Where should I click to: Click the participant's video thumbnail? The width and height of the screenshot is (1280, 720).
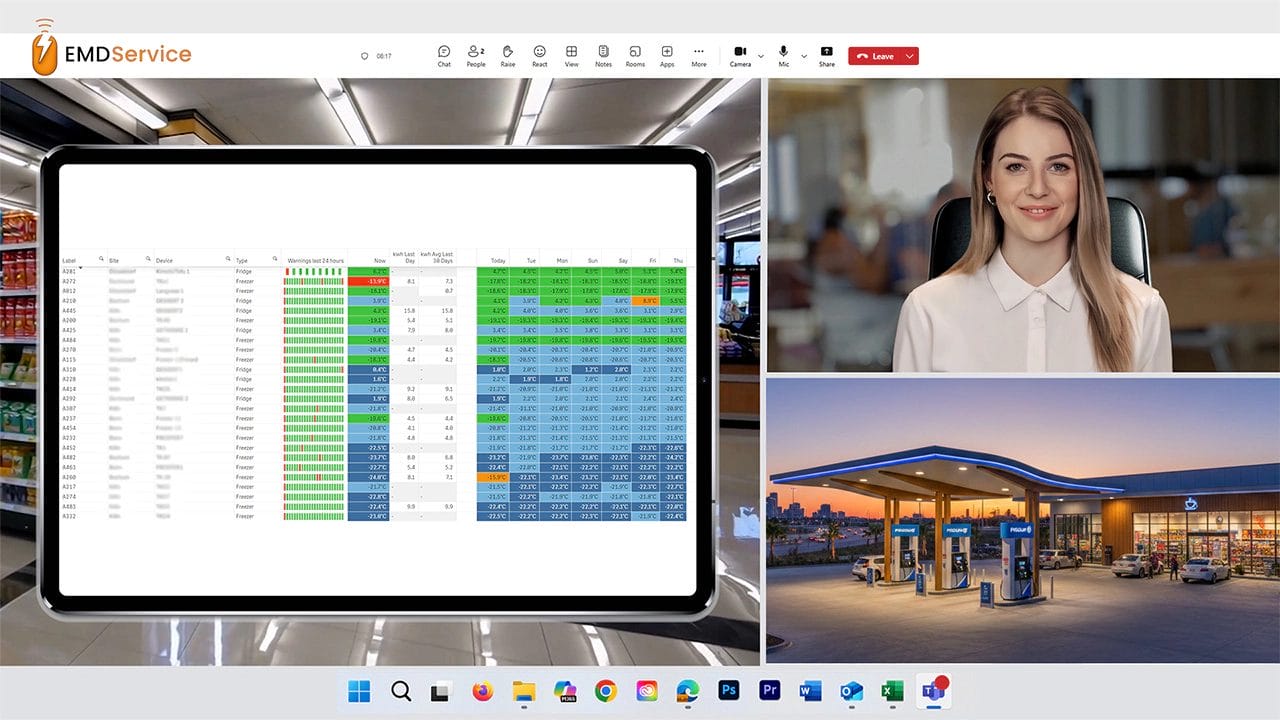click(x=1022, y=222)
